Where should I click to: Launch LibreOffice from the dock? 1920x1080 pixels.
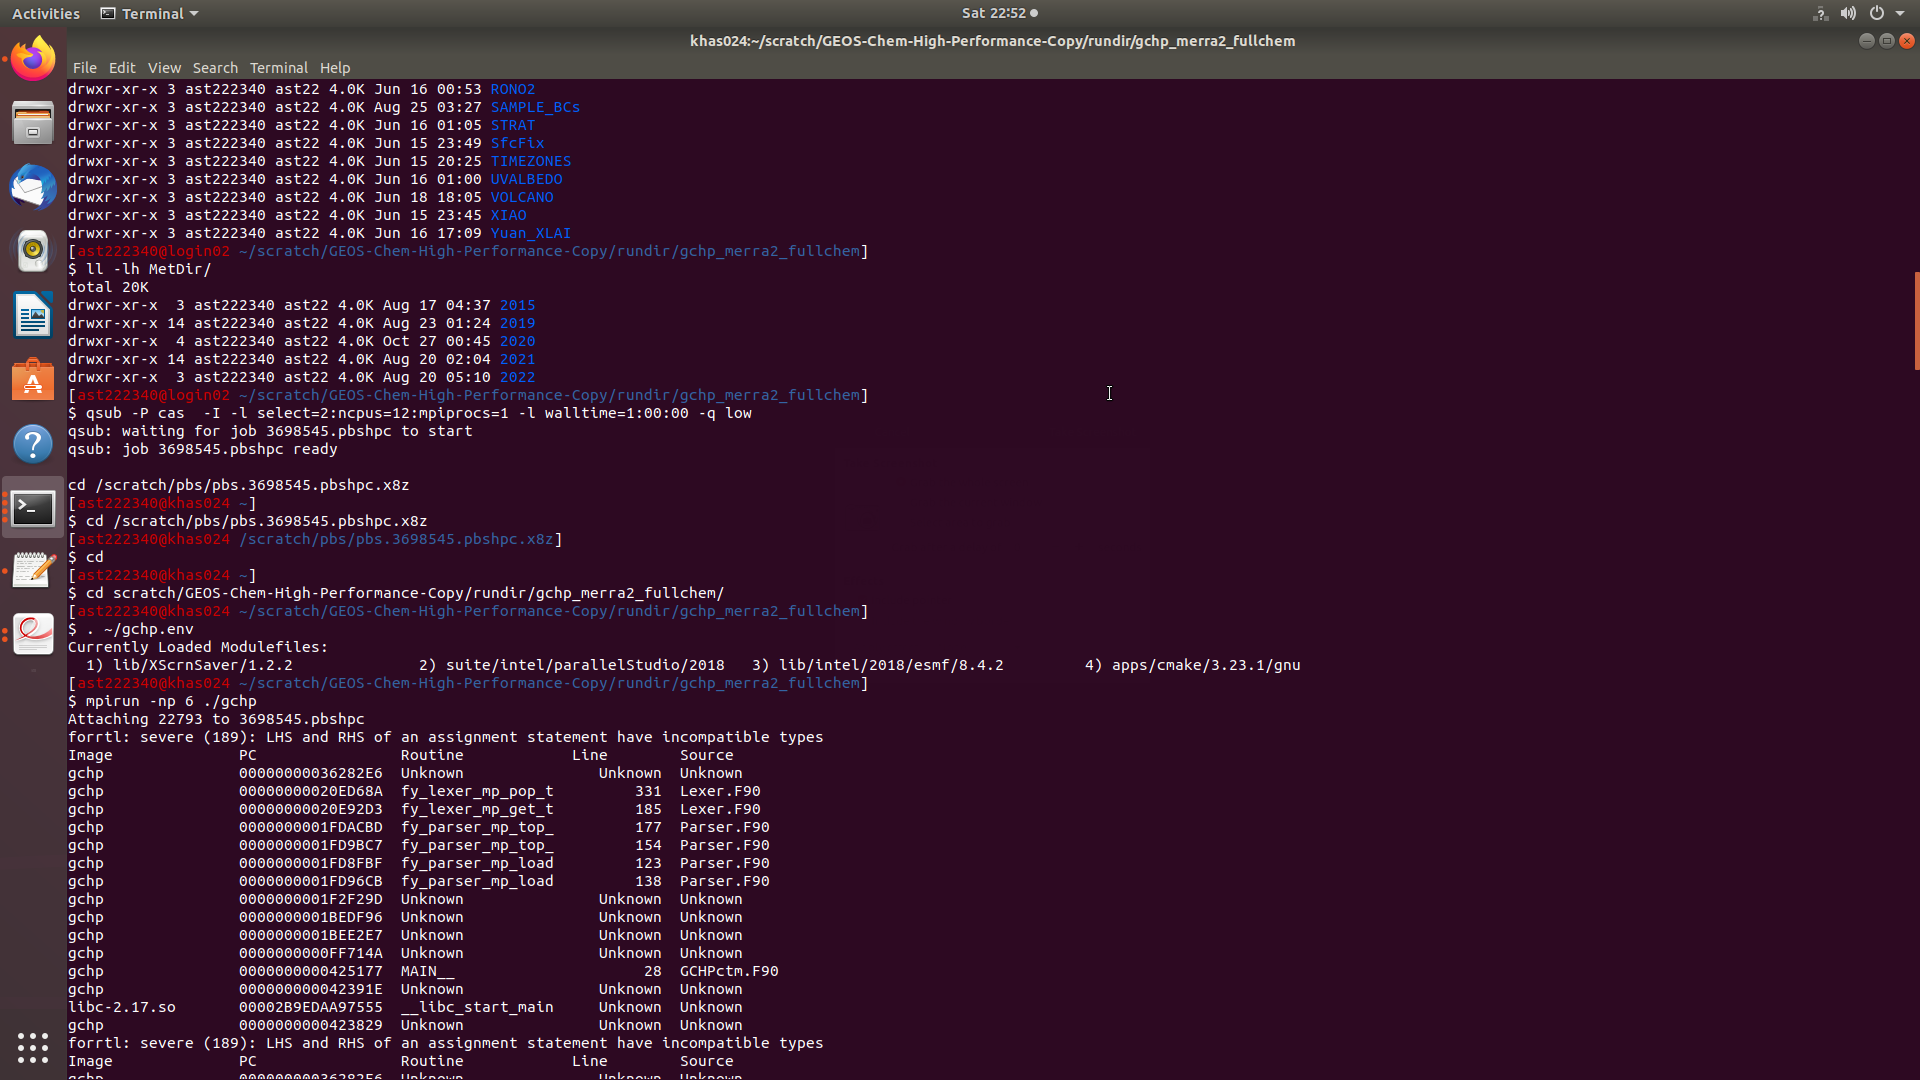coord(33,315)
